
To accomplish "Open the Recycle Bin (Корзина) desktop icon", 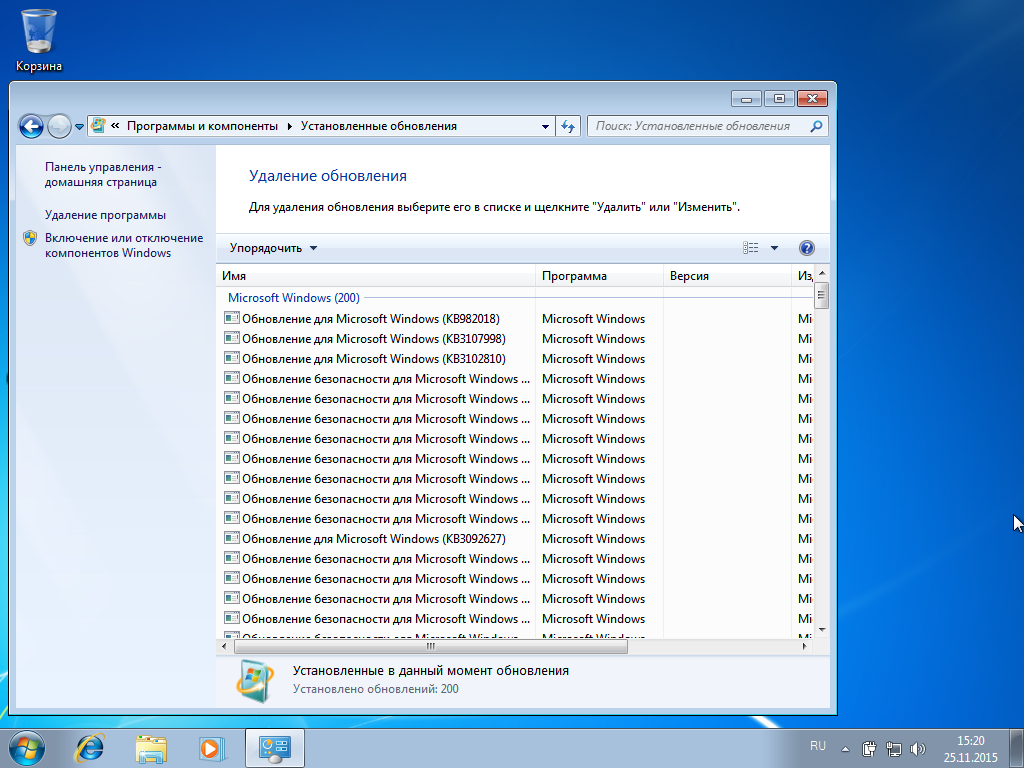I will tap(39, 40).
